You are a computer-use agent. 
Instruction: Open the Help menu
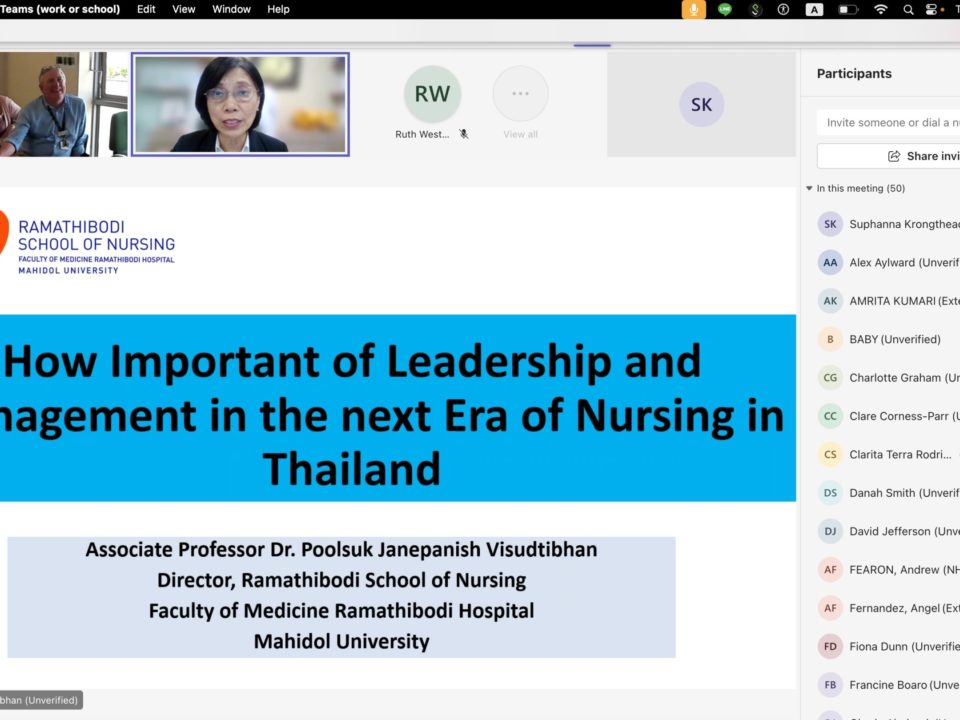click(278, 9)
